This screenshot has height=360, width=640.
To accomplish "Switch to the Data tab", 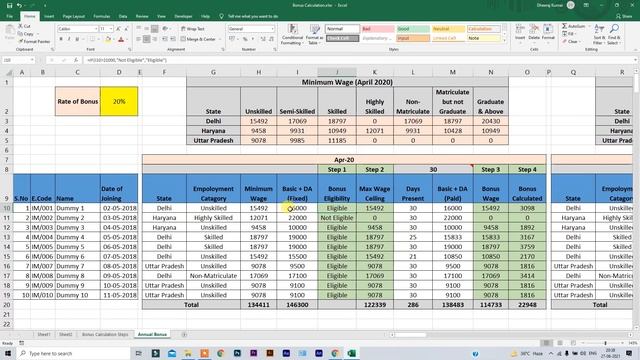I will (122, 16).
